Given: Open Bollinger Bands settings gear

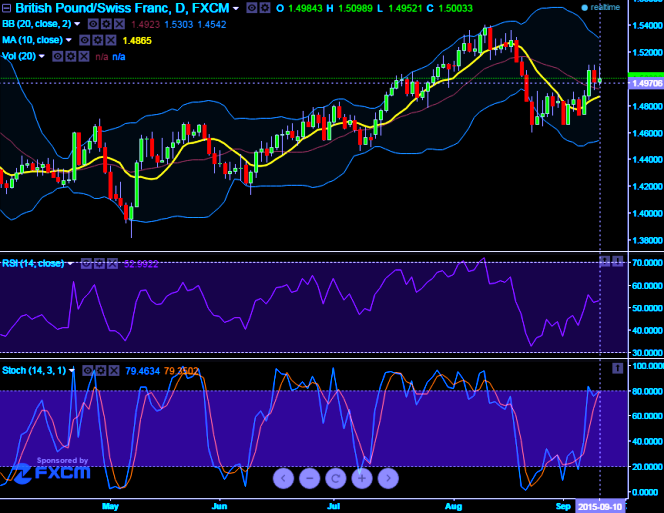Looking at the screenshot, I should 106,24.
